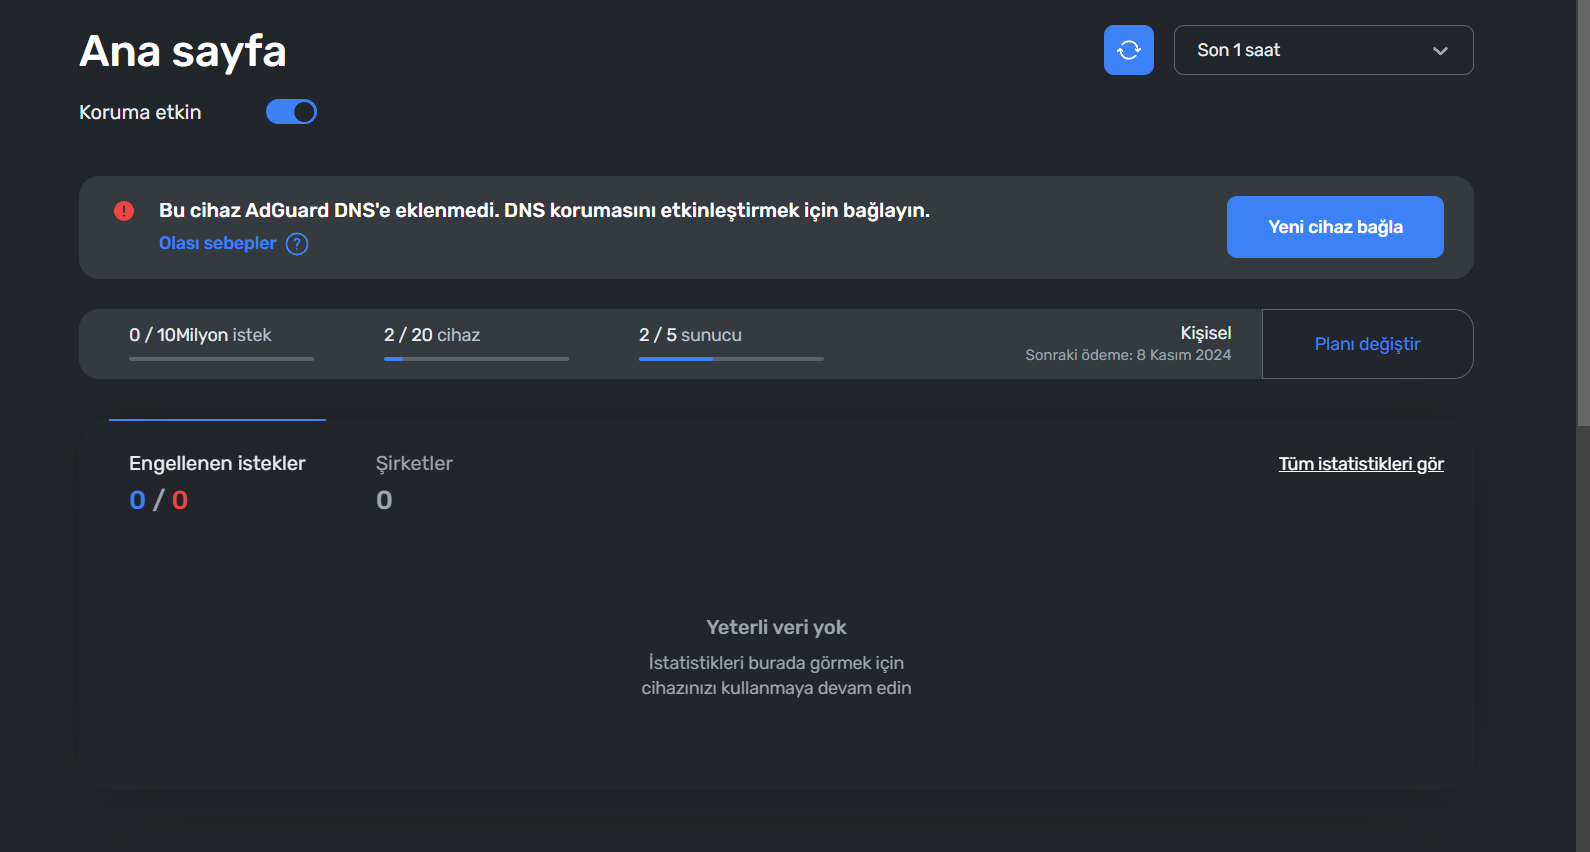Open the Son 1 saat time dropdown
The image size is (1590, 852).
(1323, 50)
